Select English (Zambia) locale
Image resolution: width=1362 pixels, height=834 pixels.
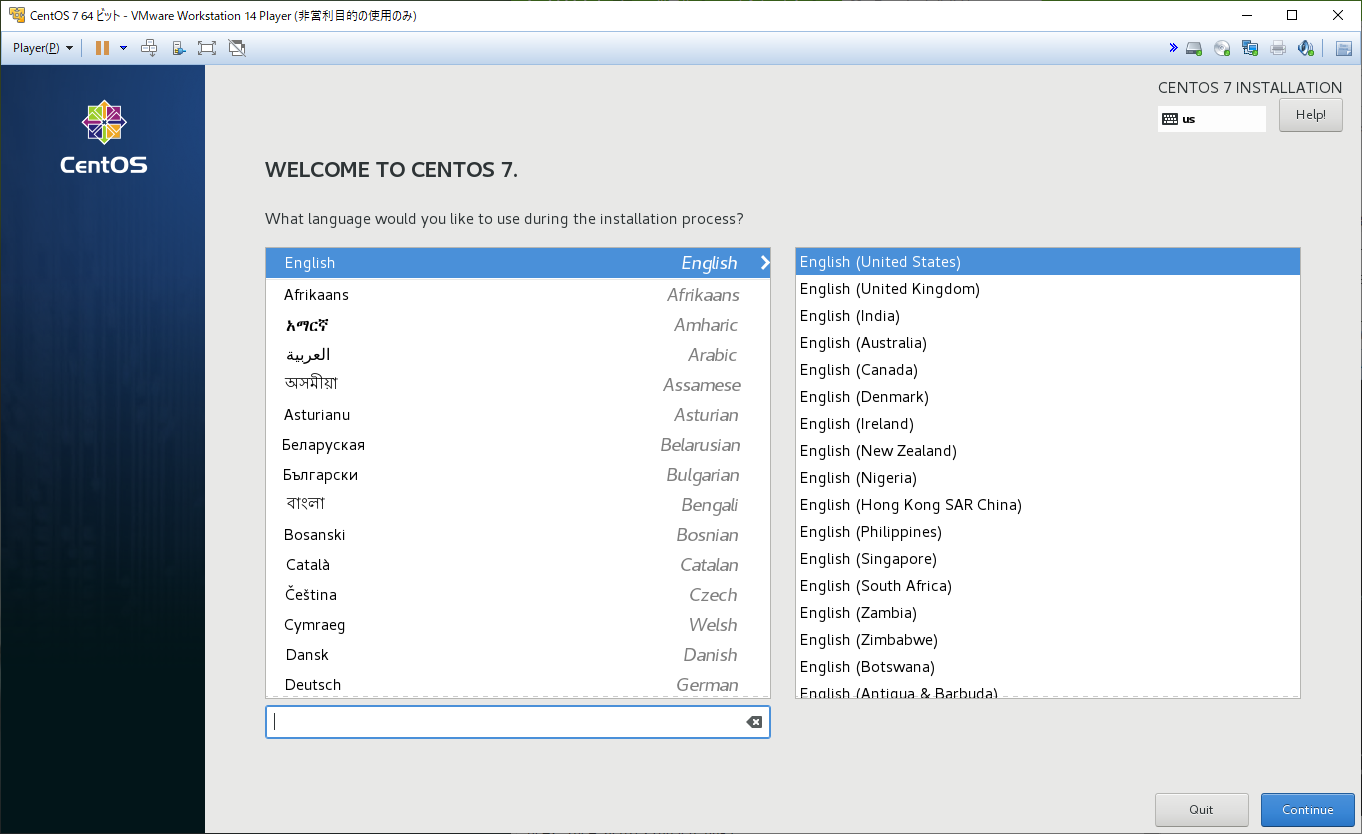click(x=1048, y=613)
